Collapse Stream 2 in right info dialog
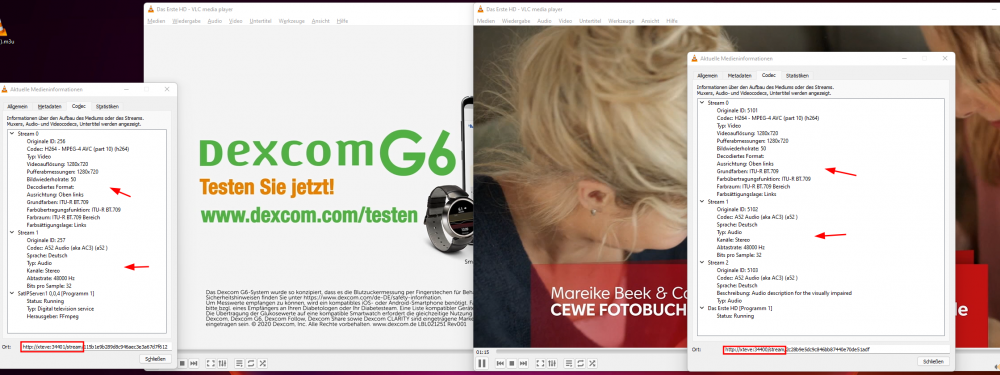 (702, 262)
